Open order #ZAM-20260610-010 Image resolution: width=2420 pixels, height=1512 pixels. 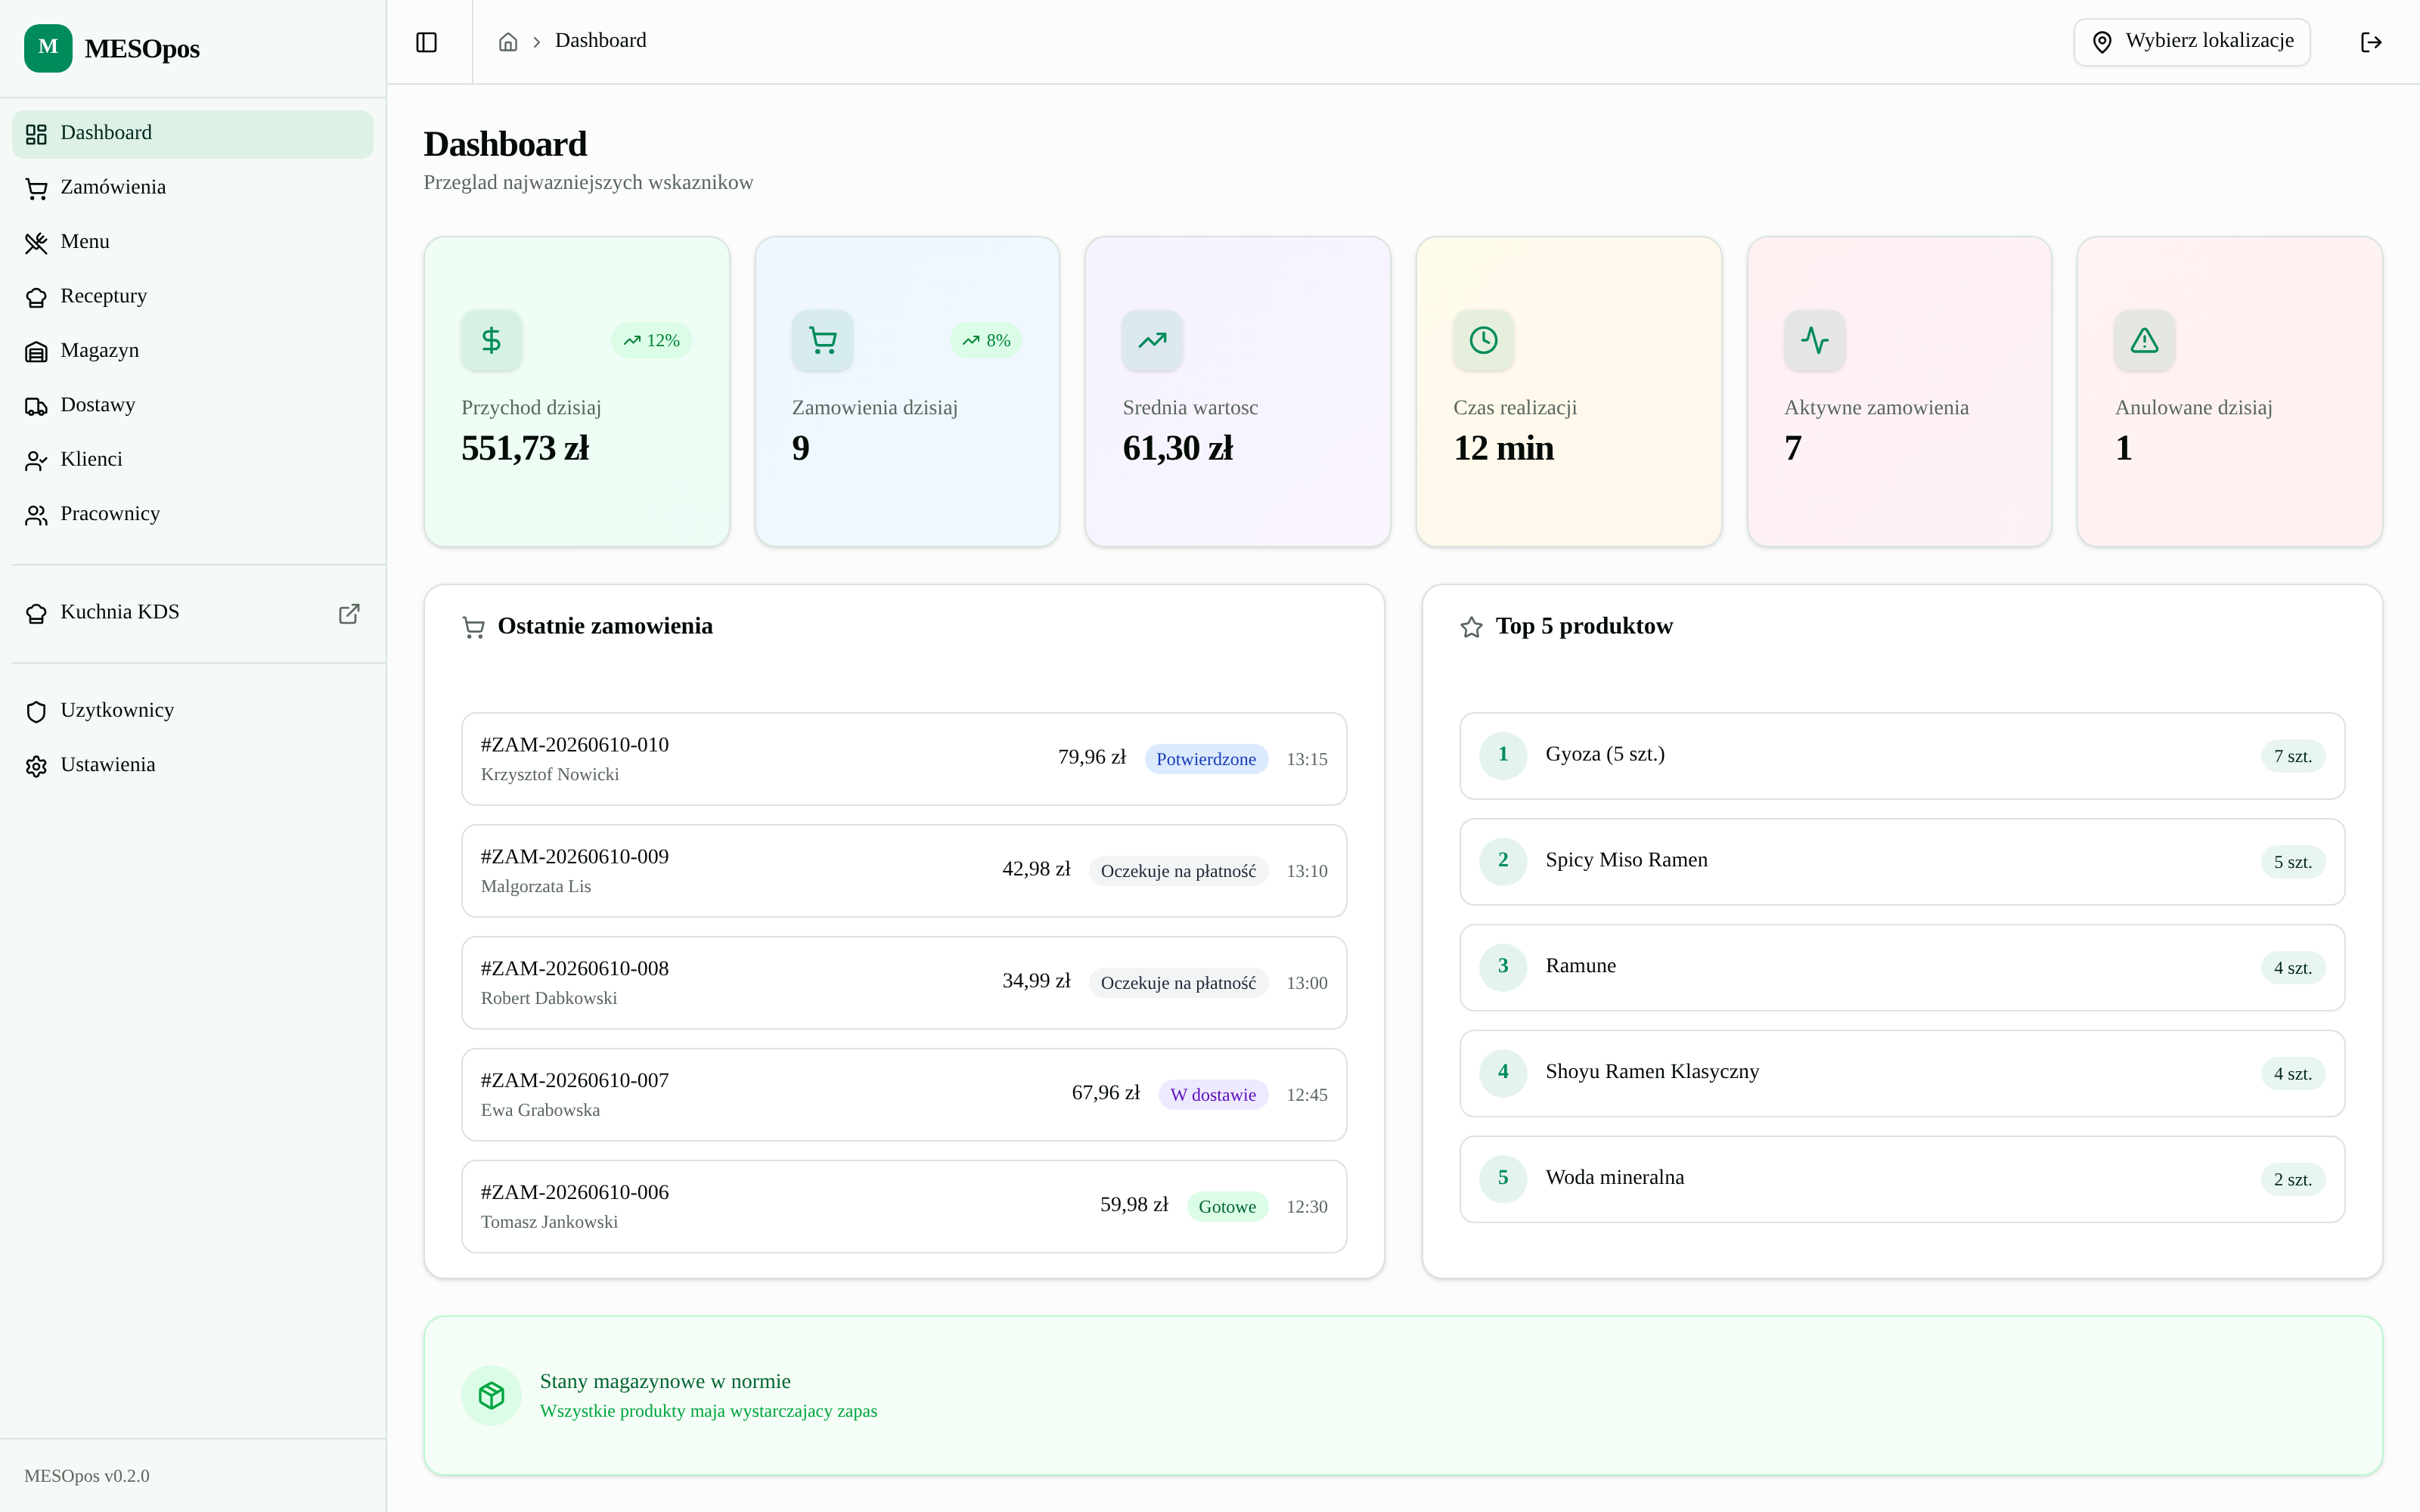tap(904, 759)
